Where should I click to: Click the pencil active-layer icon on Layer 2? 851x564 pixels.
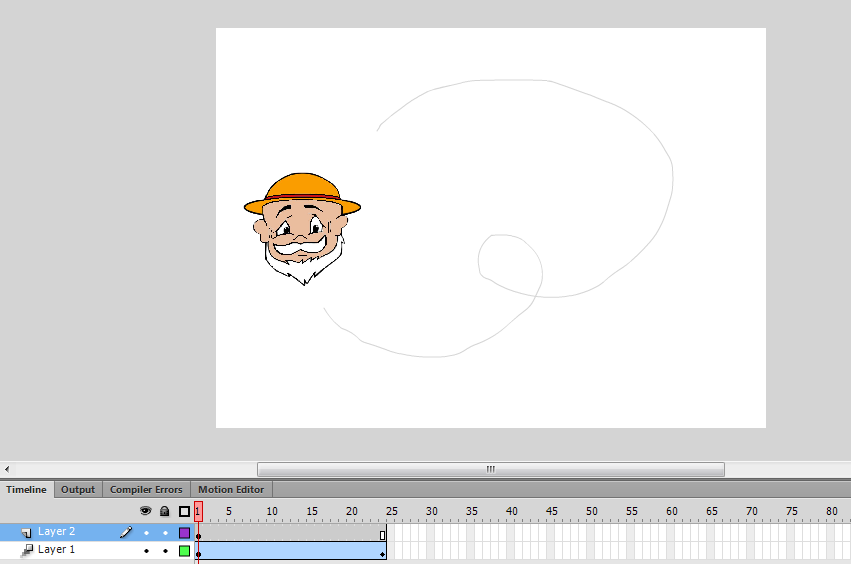coord(126,532)
